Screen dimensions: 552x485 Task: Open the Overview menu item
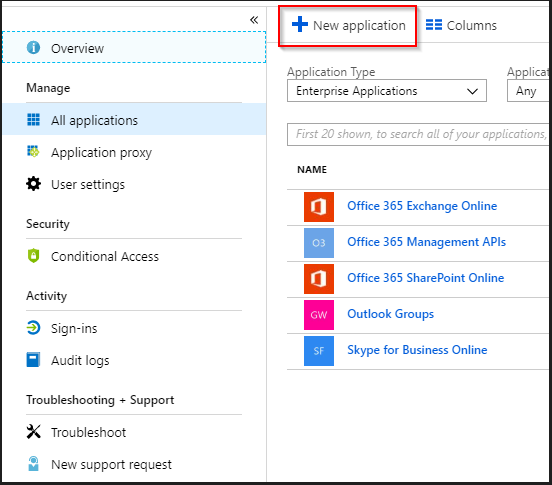coord(134,47)
